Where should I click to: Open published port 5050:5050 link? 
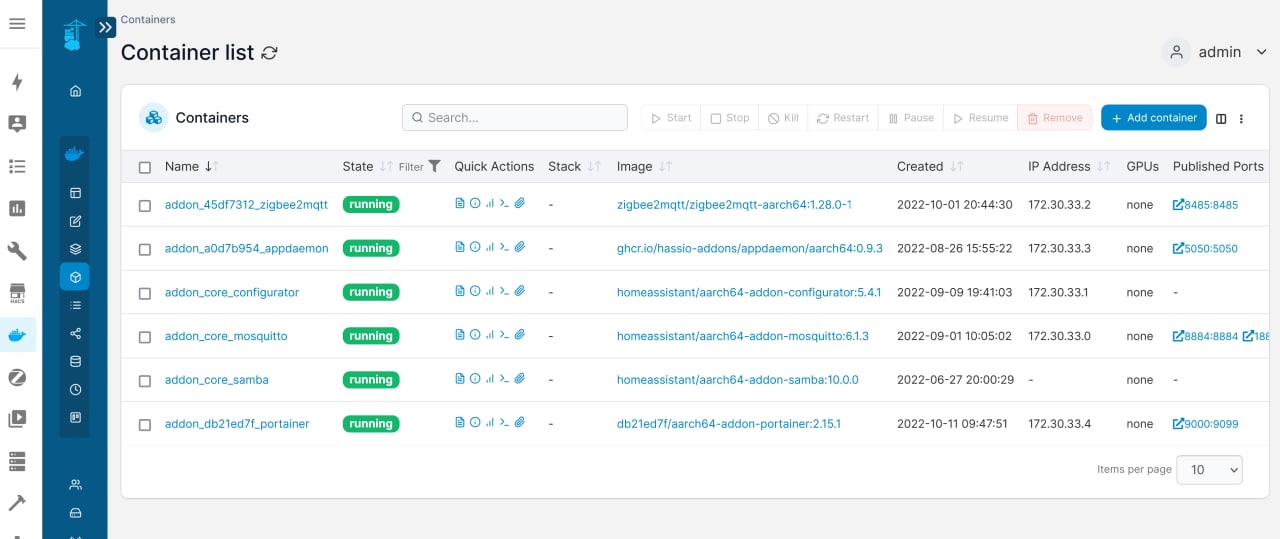(x=1205, y=249)
